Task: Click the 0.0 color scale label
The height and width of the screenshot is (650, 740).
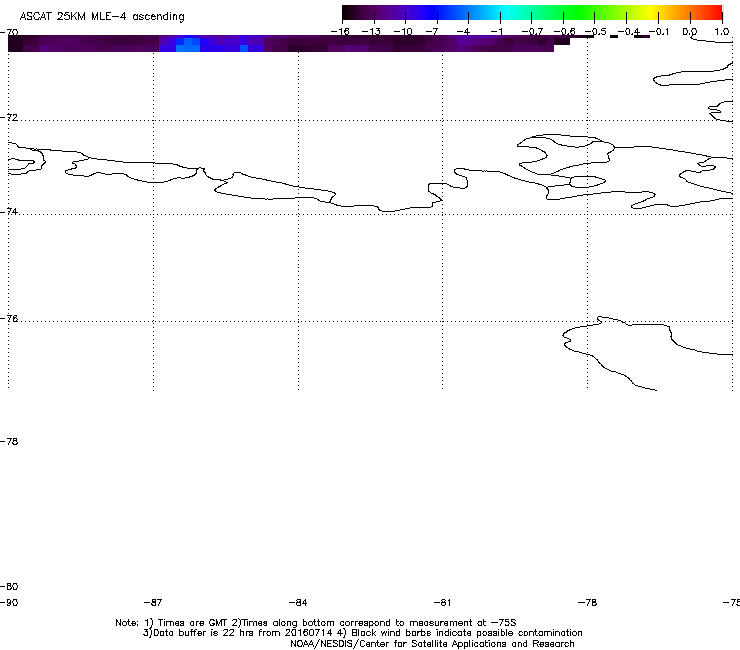Action: [x=690, y=32]
